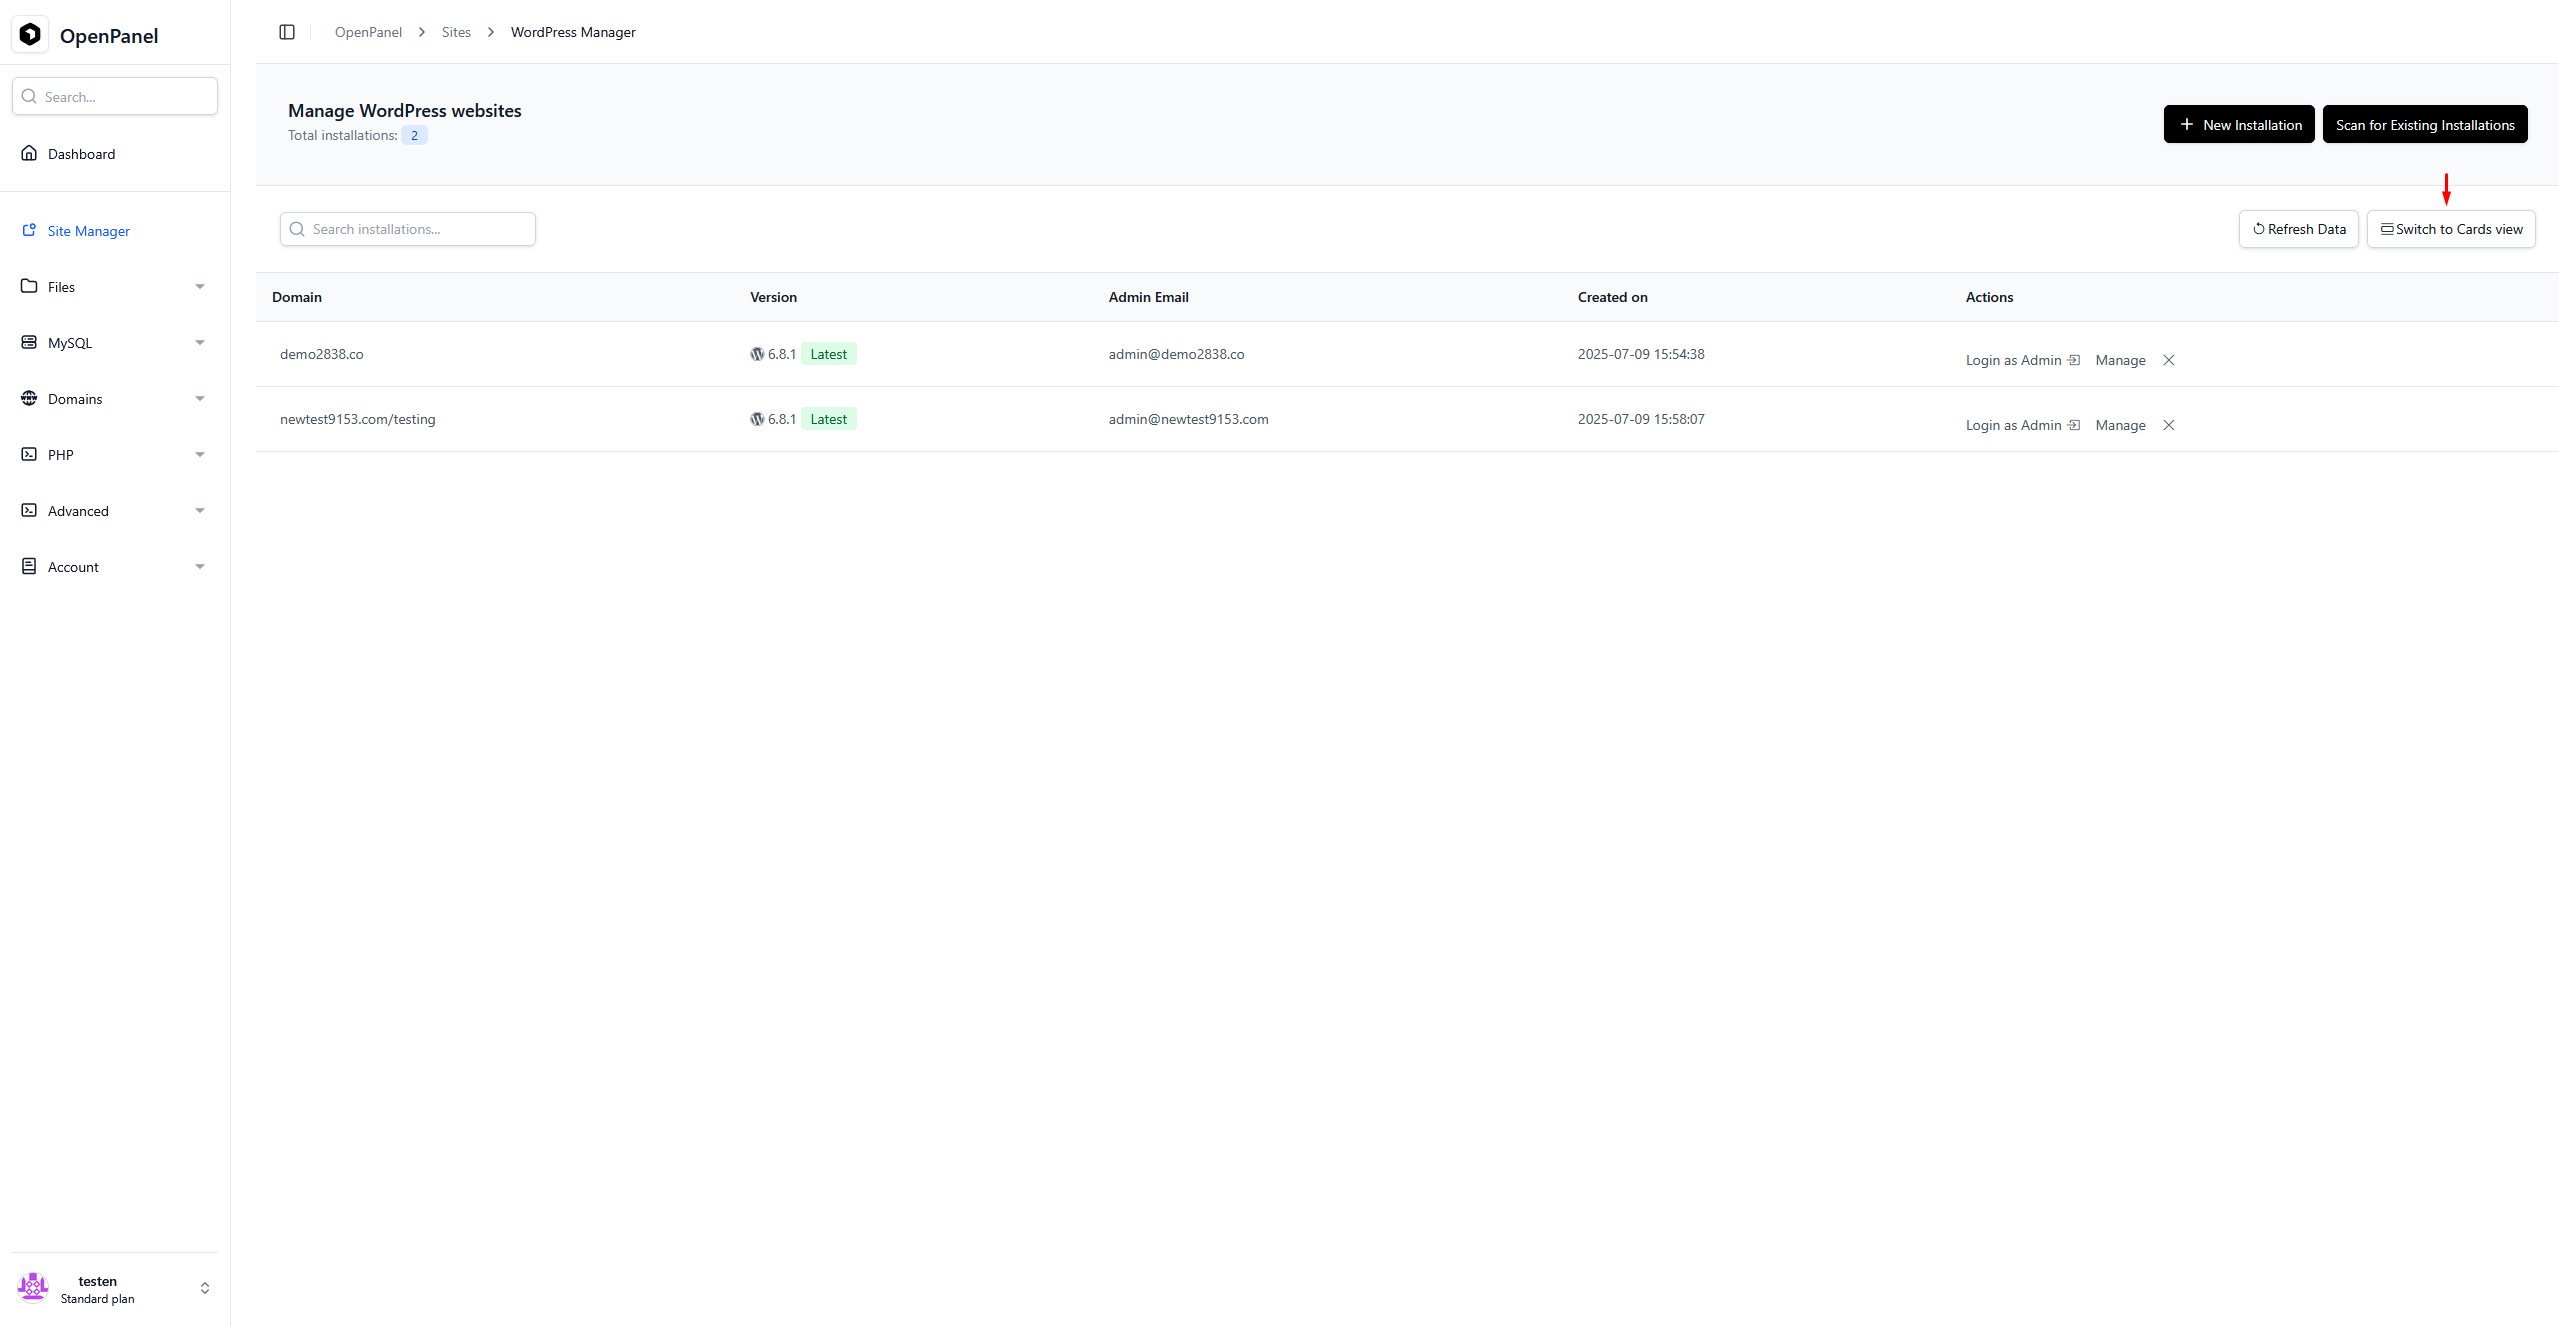This screenshot has width=2559, height=1326.
Task: Click the Admin Email column header
Action: pyautogui.click(x=1149, y=297)
